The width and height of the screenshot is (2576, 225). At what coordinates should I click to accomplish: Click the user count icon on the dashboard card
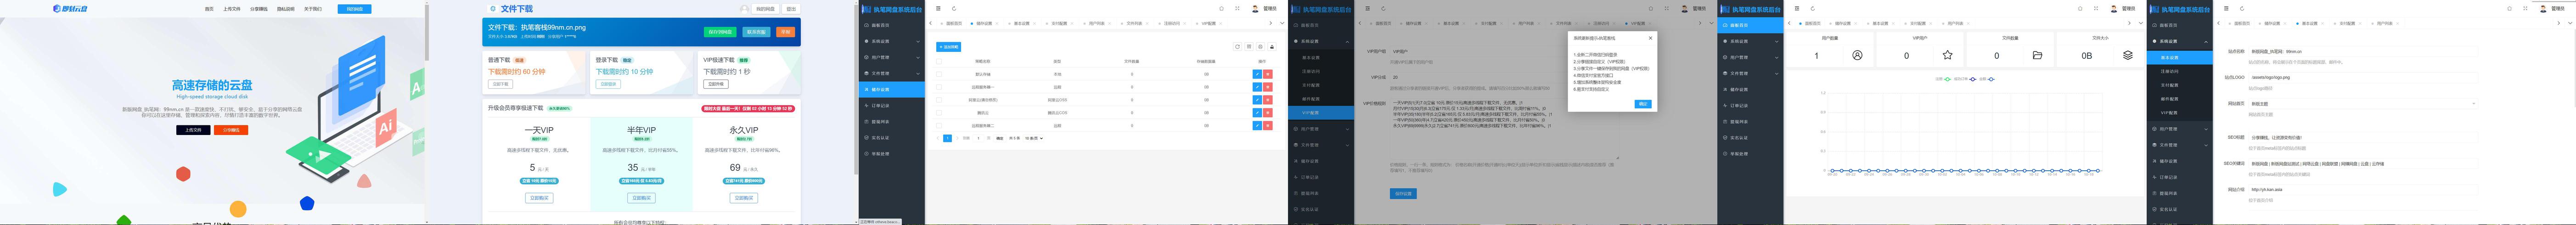tap(1857, 55)
